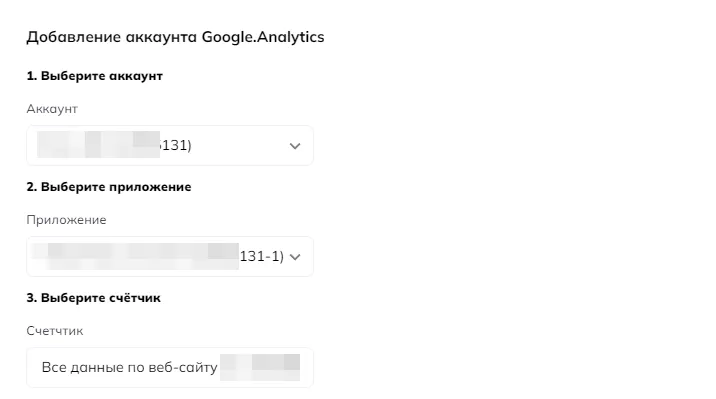Click the 'Аккаунт' field label
Viewport: 716px width, 399px height.
coord(52,109)
